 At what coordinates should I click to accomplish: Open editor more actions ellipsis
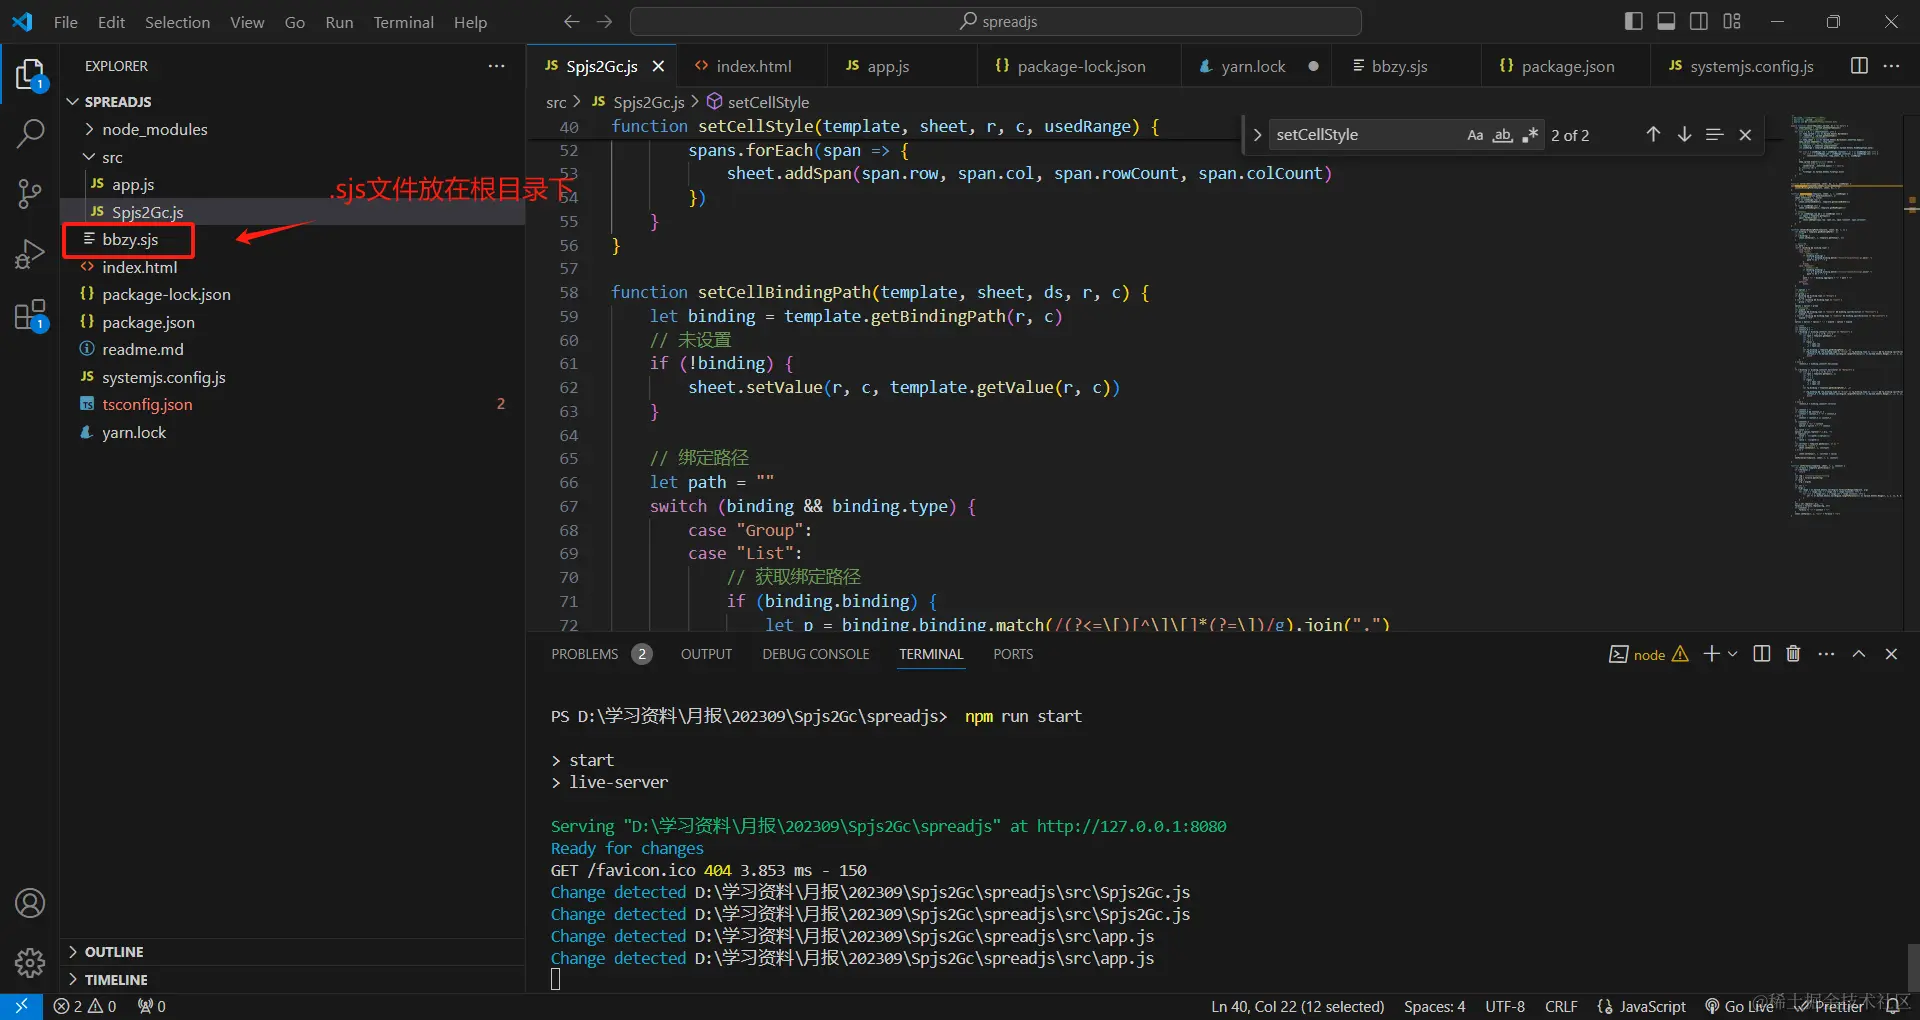(x=1891, y=66)
